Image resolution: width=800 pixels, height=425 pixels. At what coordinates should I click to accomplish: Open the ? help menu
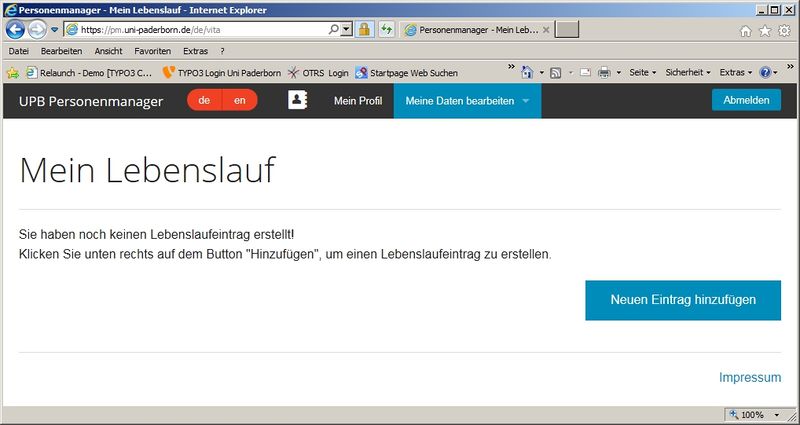[x=222, y=51]
